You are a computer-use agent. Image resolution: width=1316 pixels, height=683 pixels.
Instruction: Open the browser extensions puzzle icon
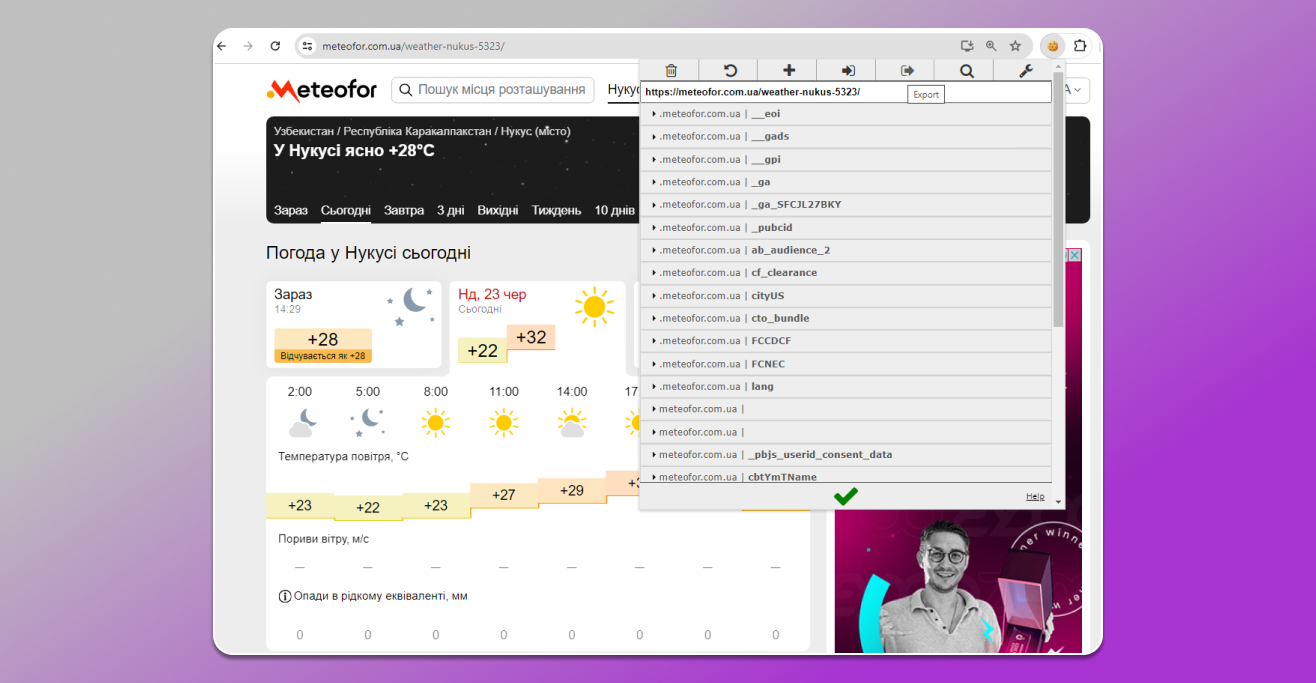pyautogui.click(x=1080, y=46)
